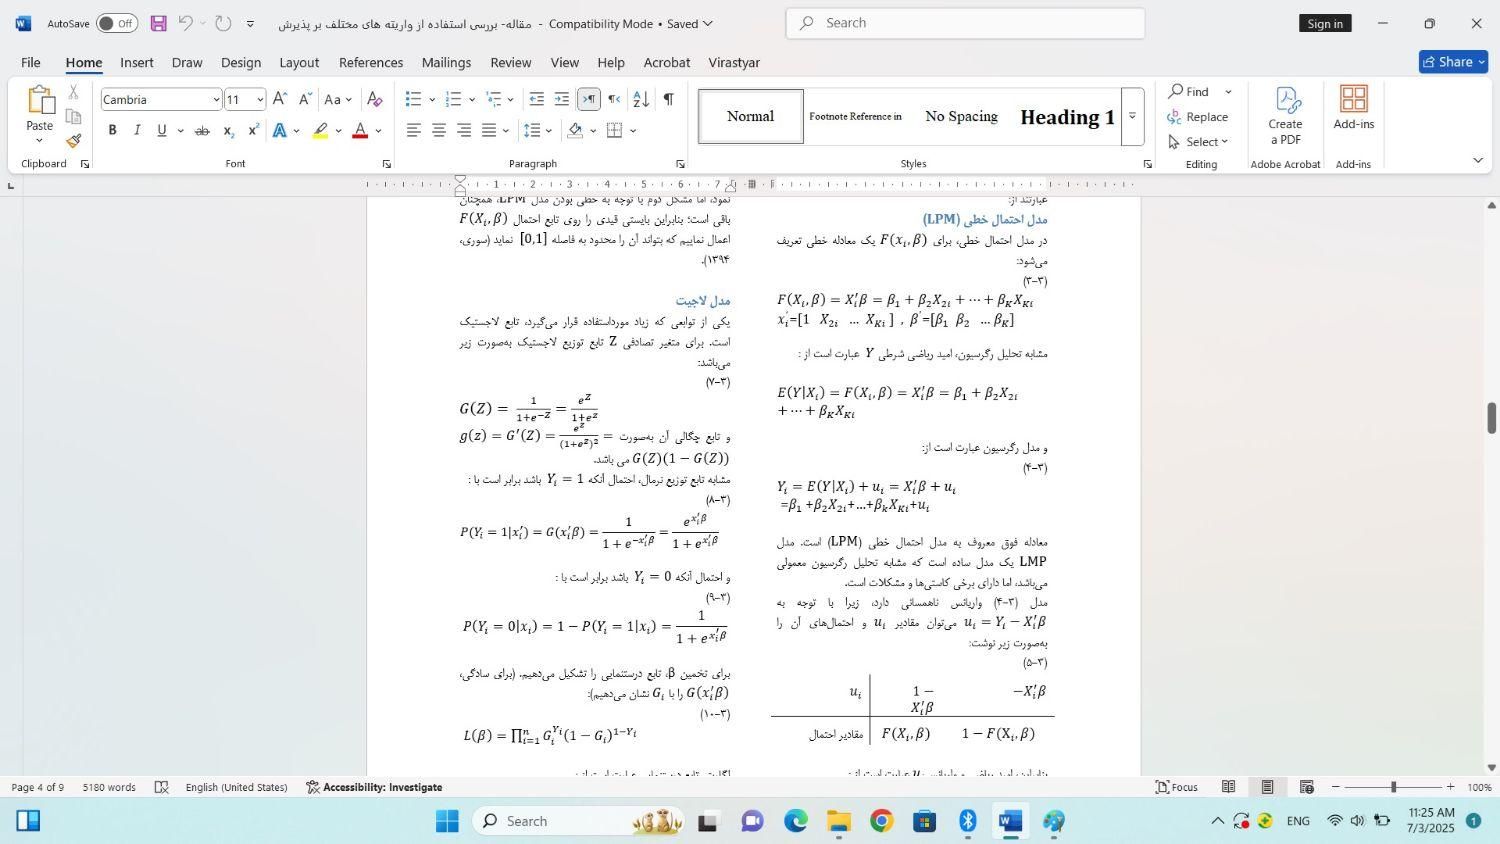Click Replace in Editing group
This screenshot has height=844, width=1500.
click(1198, 117)
